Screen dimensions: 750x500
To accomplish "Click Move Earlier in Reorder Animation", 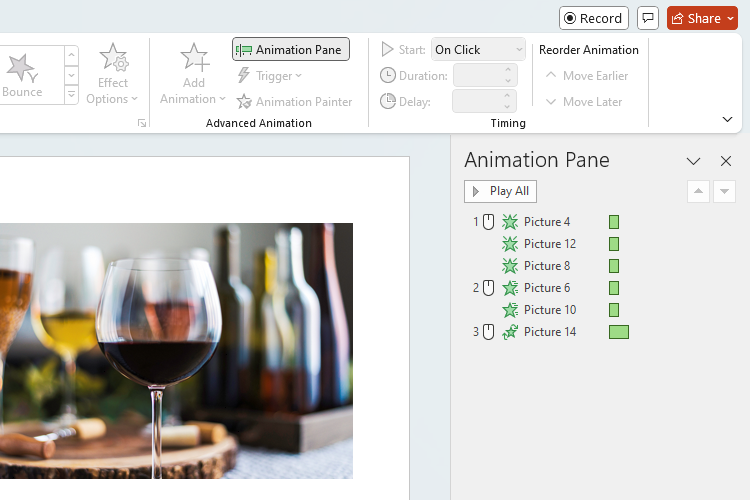I will pos(587,76).
